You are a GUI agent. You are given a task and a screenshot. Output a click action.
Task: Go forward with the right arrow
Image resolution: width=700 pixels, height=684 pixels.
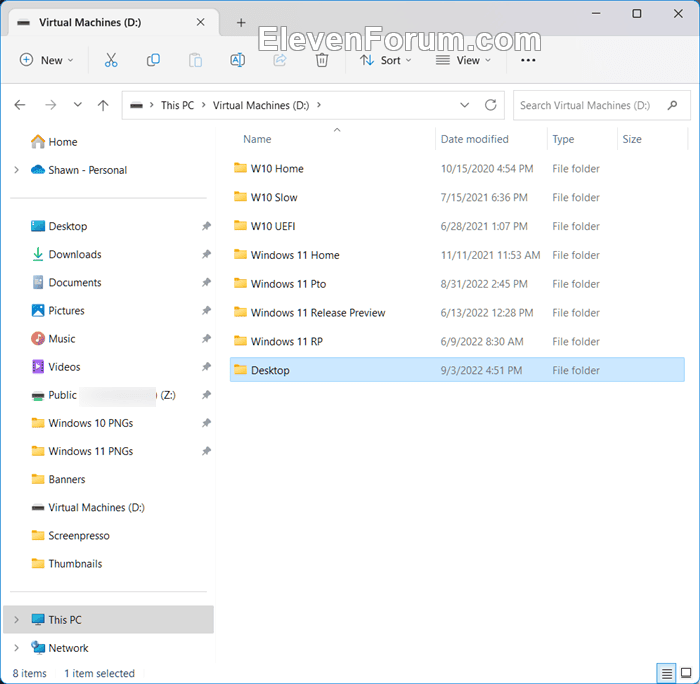pos(51,105)
